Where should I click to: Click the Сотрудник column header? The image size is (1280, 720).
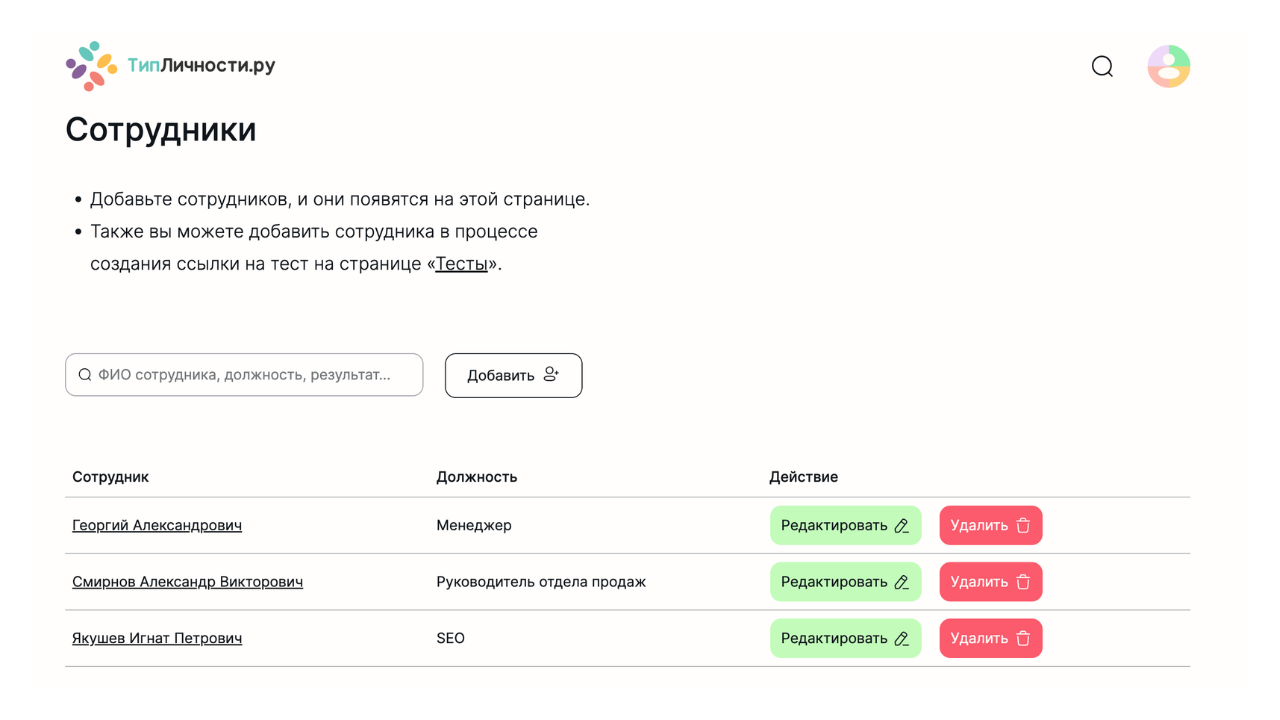point(110,477)
